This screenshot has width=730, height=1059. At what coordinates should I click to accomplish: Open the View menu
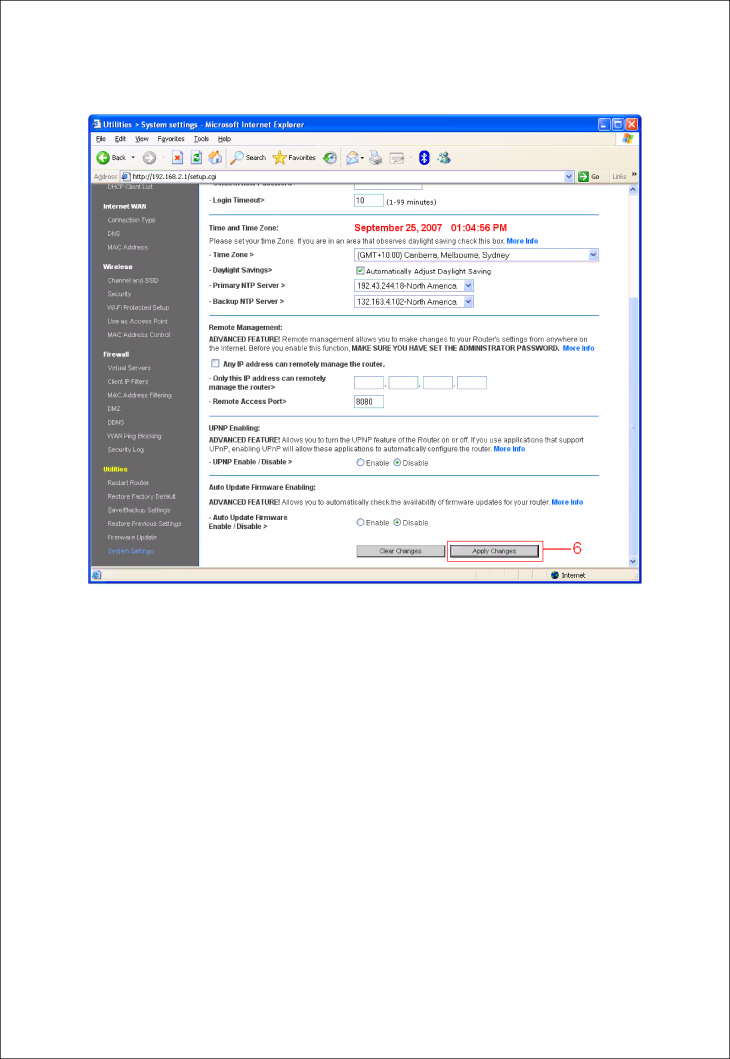[x=142, y=138]
